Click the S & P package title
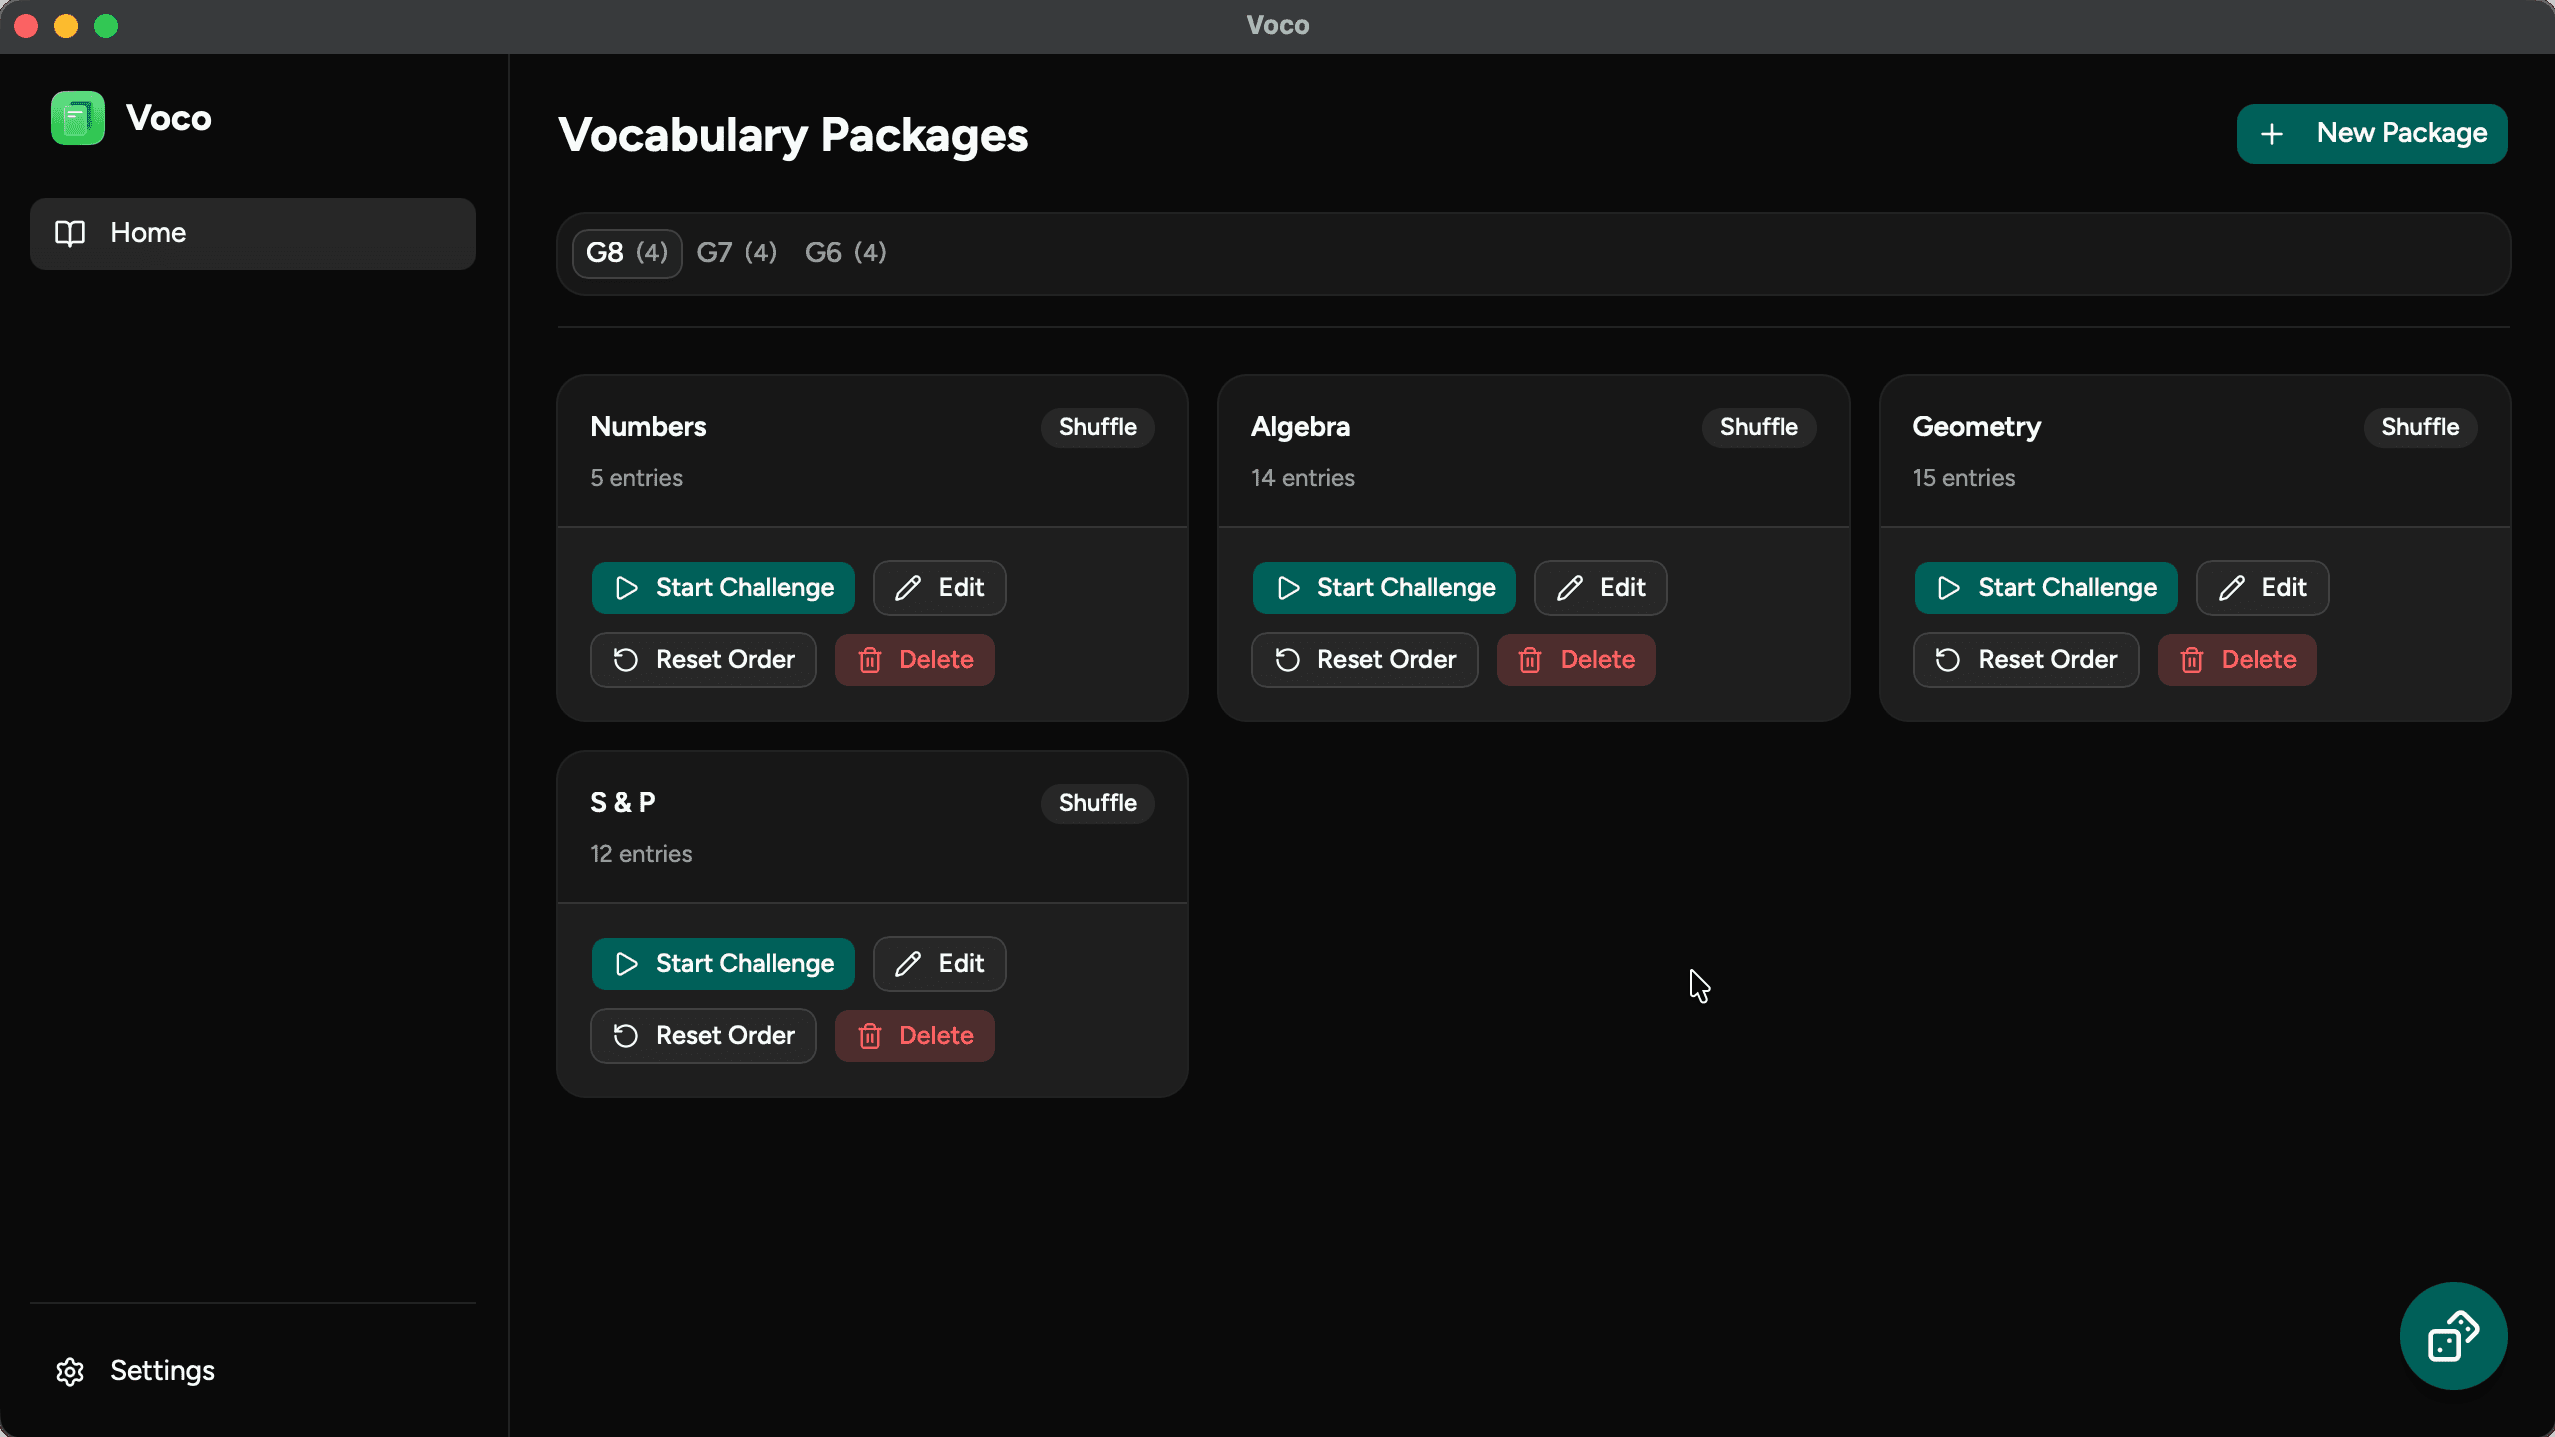This screenshot has height=1437, width=2555. (623, 803)
